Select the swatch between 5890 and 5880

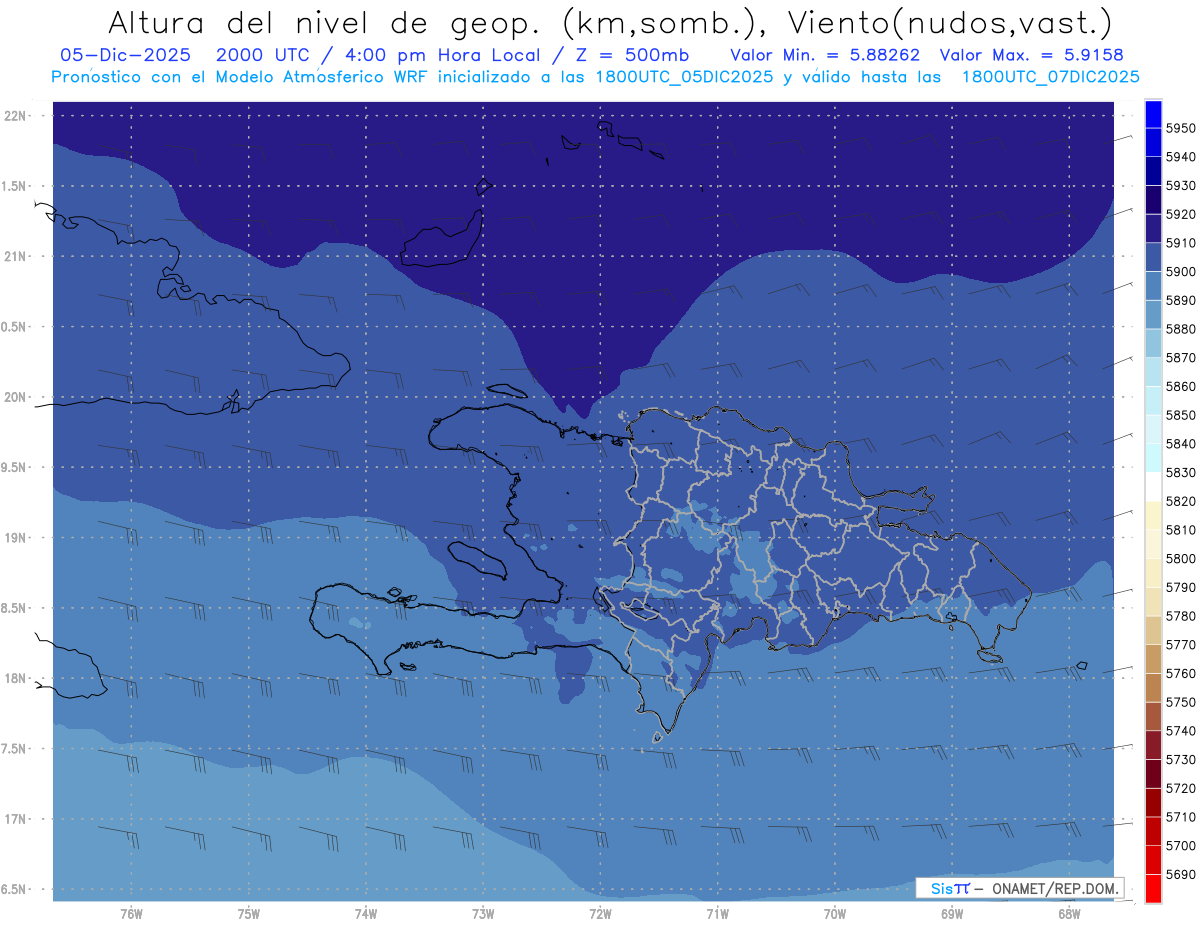(1153, 315)
